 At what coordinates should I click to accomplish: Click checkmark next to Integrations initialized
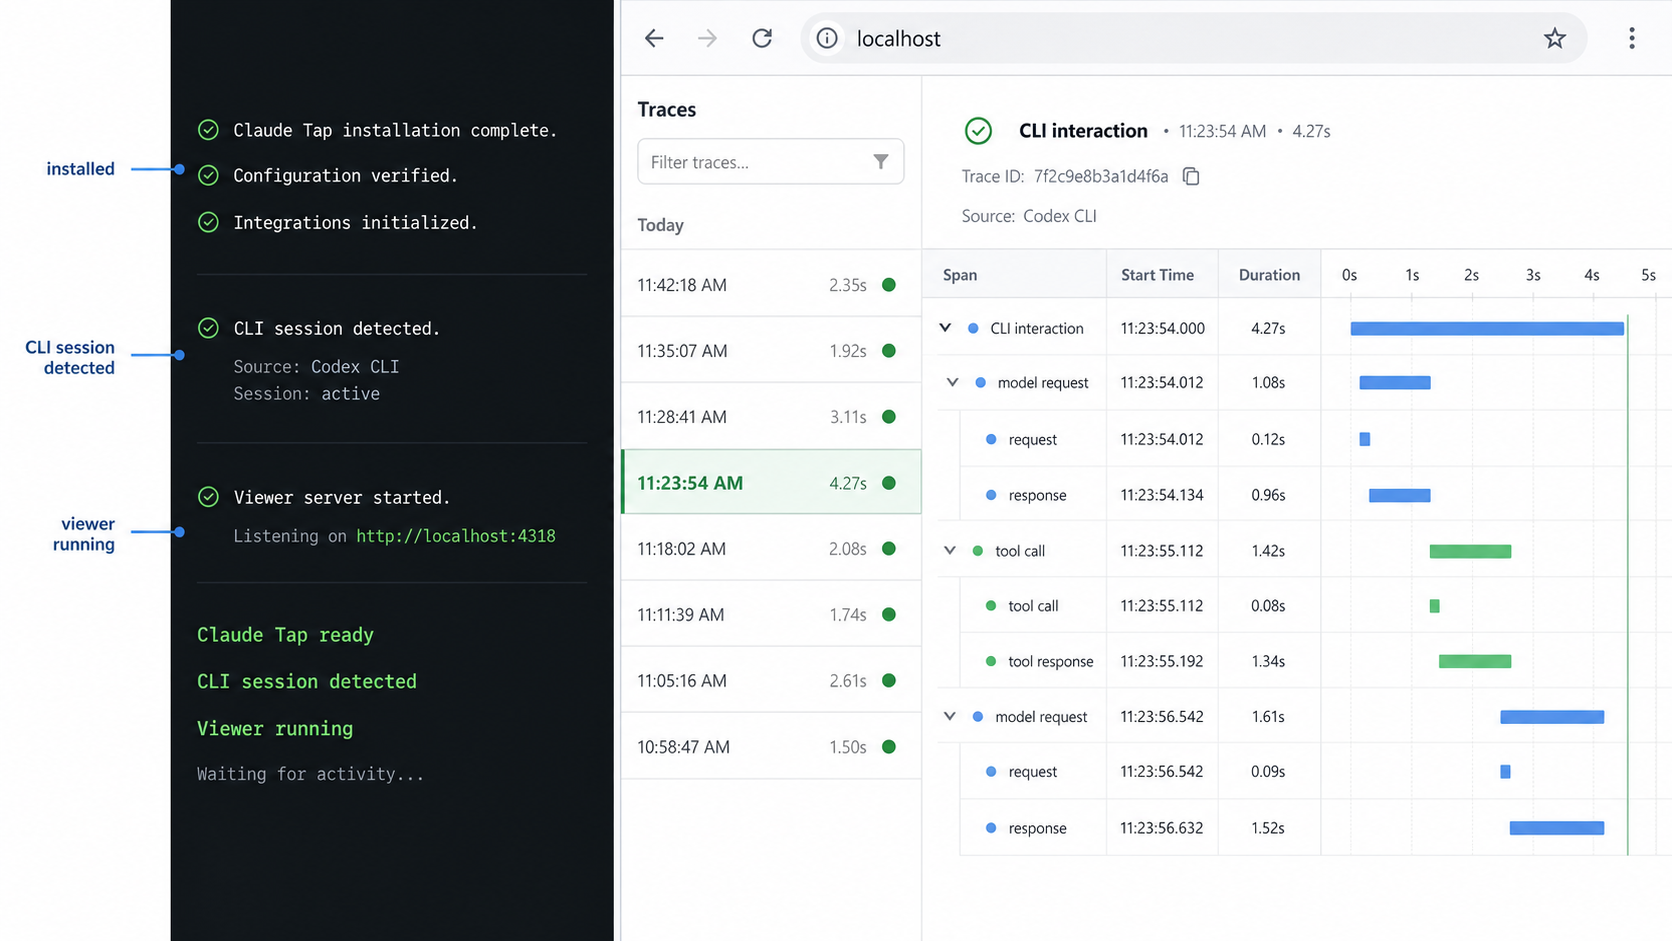coord(208,222)
